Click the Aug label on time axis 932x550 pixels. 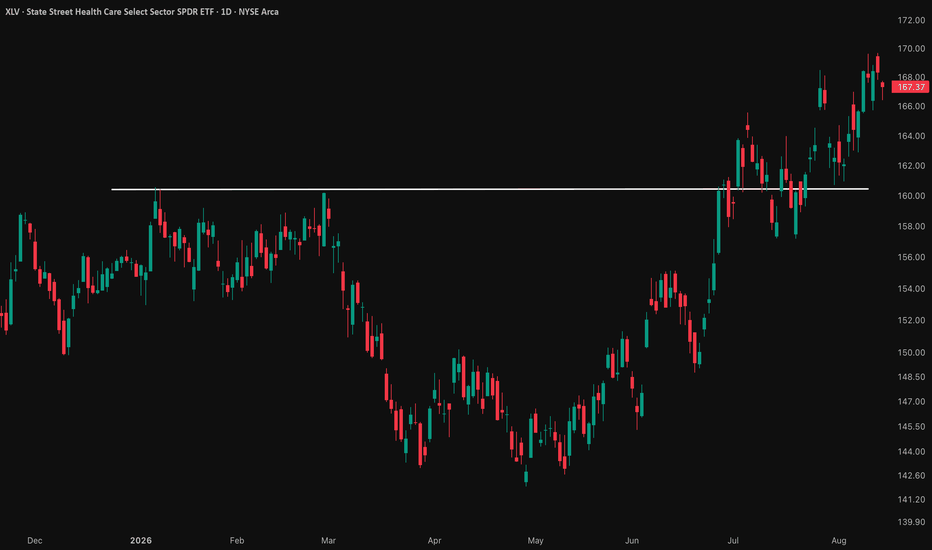coord(839,540)
